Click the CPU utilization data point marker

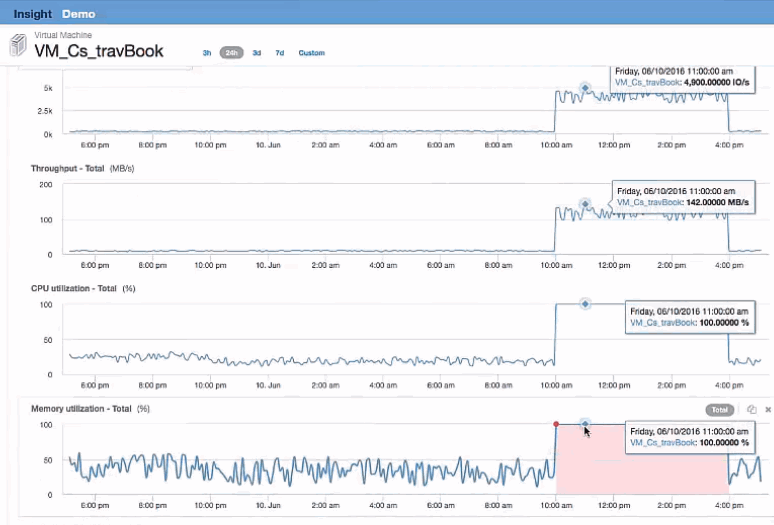[585, 304]
